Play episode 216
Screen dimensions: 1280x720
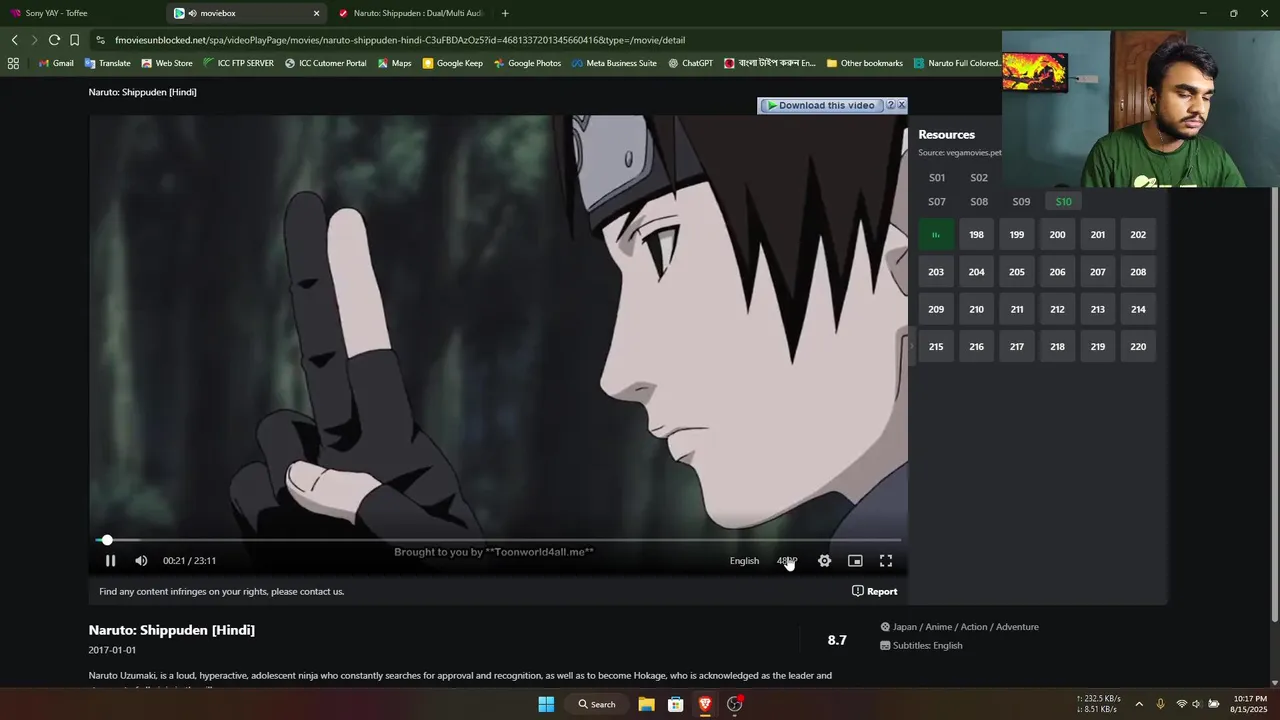[x=976, y=347]
